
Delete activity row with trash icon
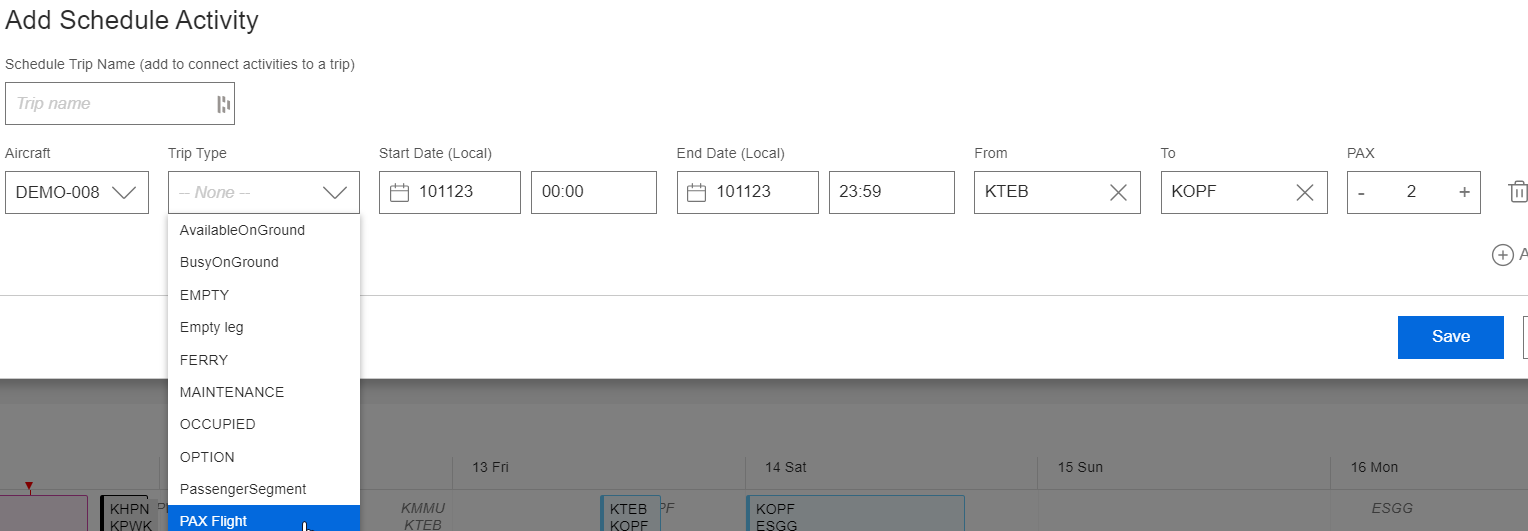[1518, 192]
